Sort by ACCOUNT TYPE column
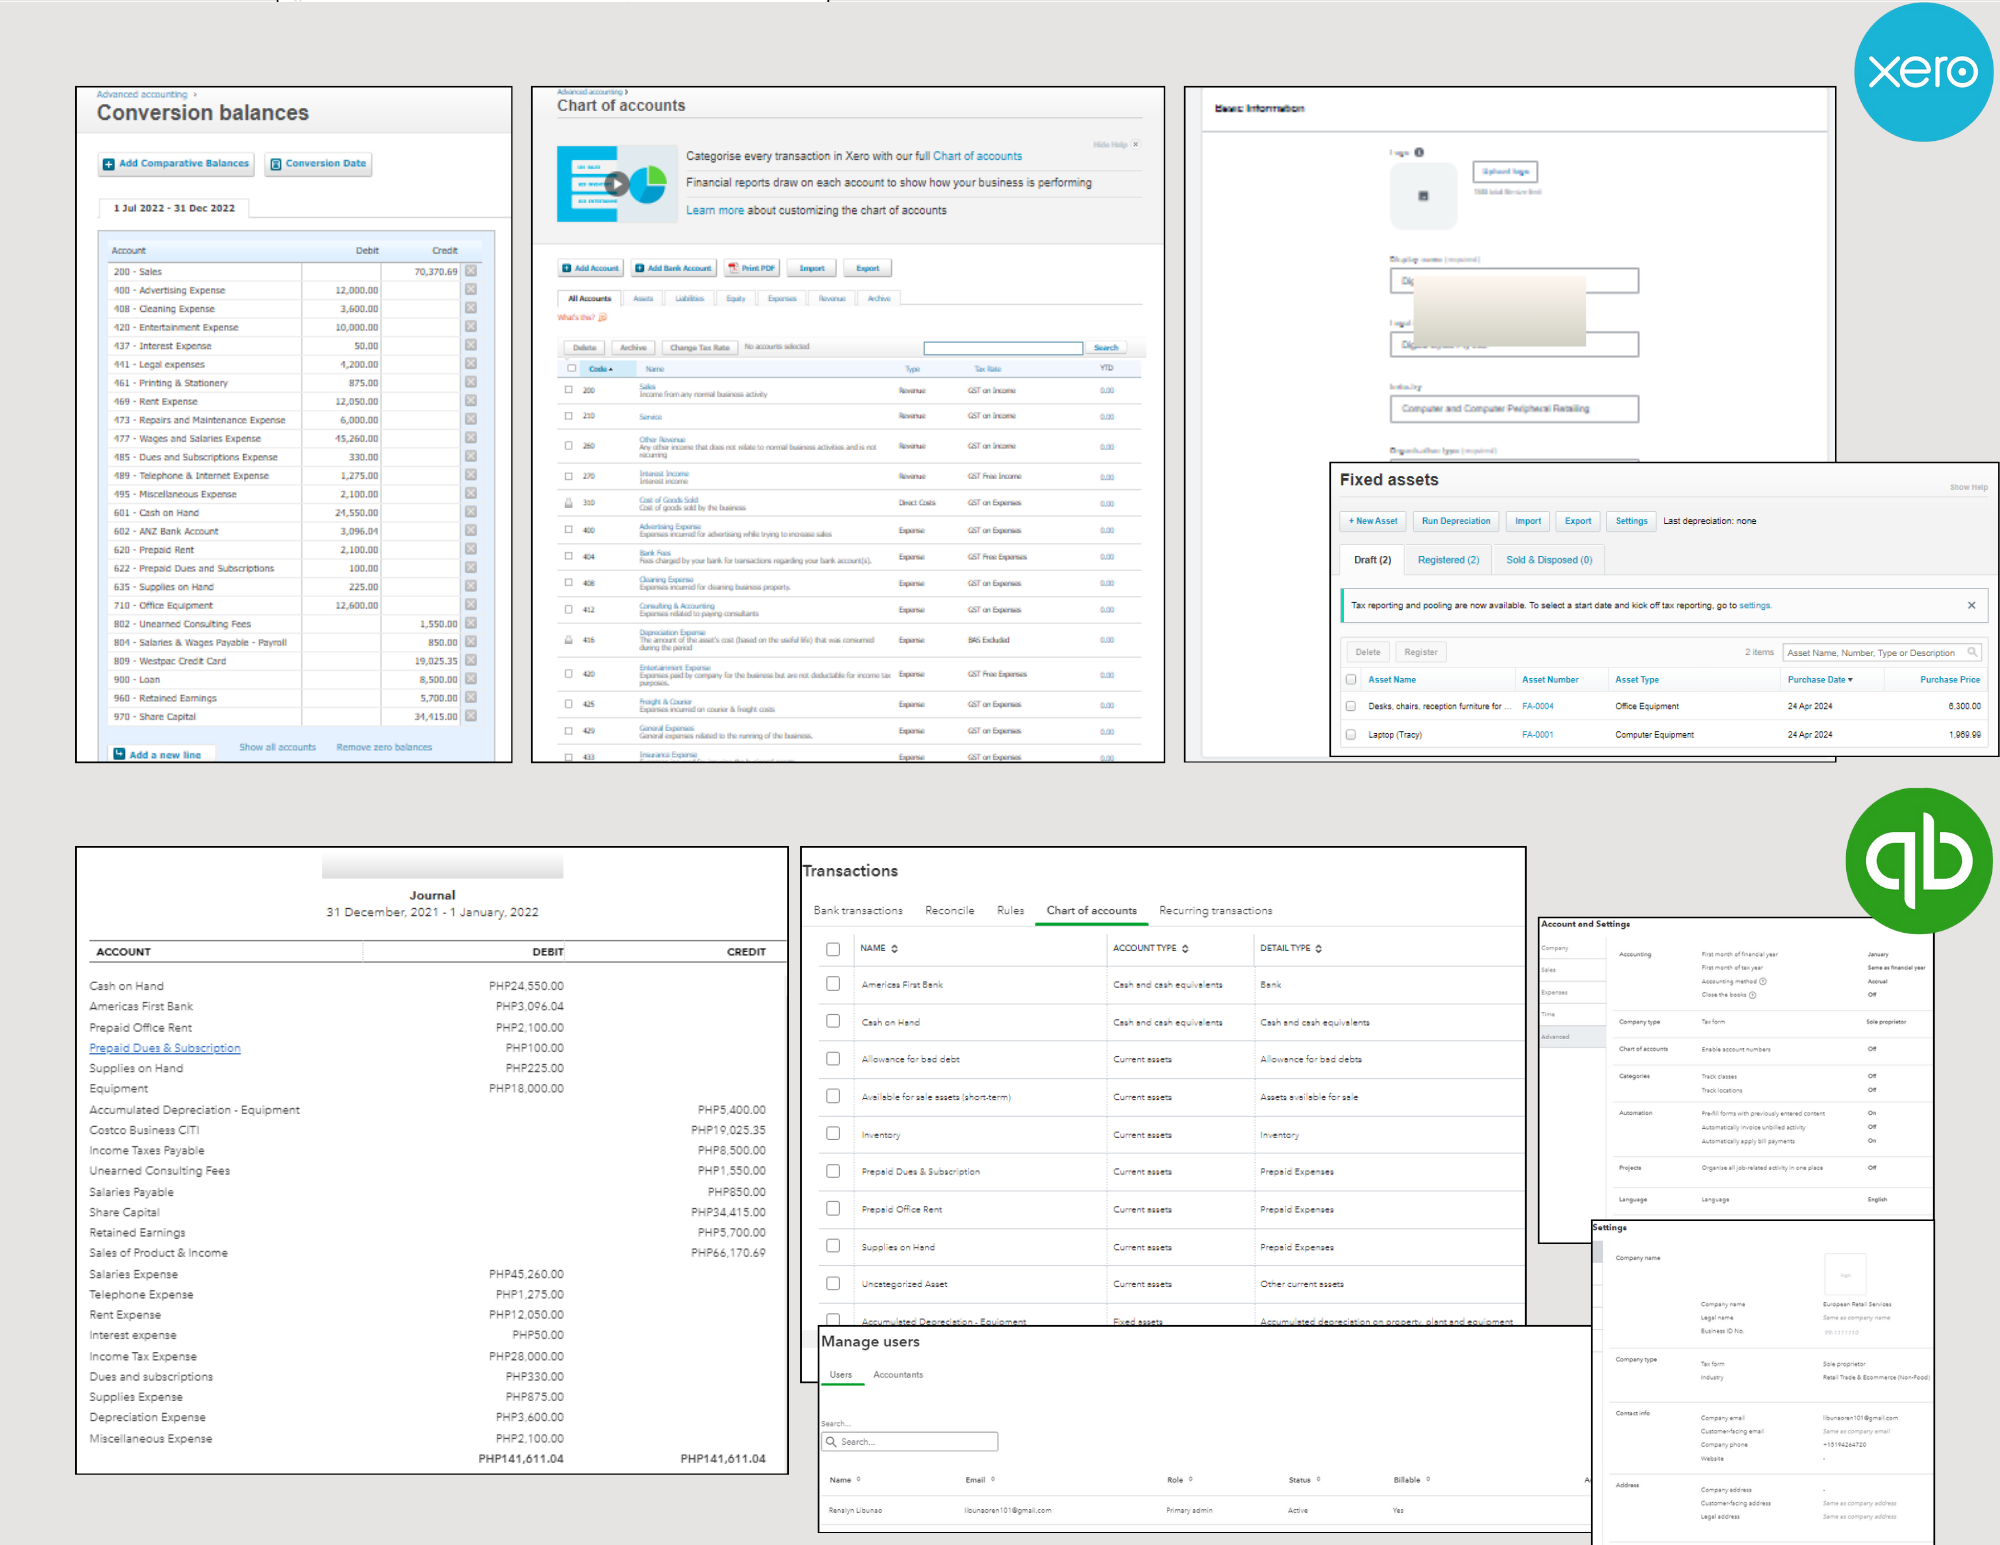 click(x=1151, y=948)
